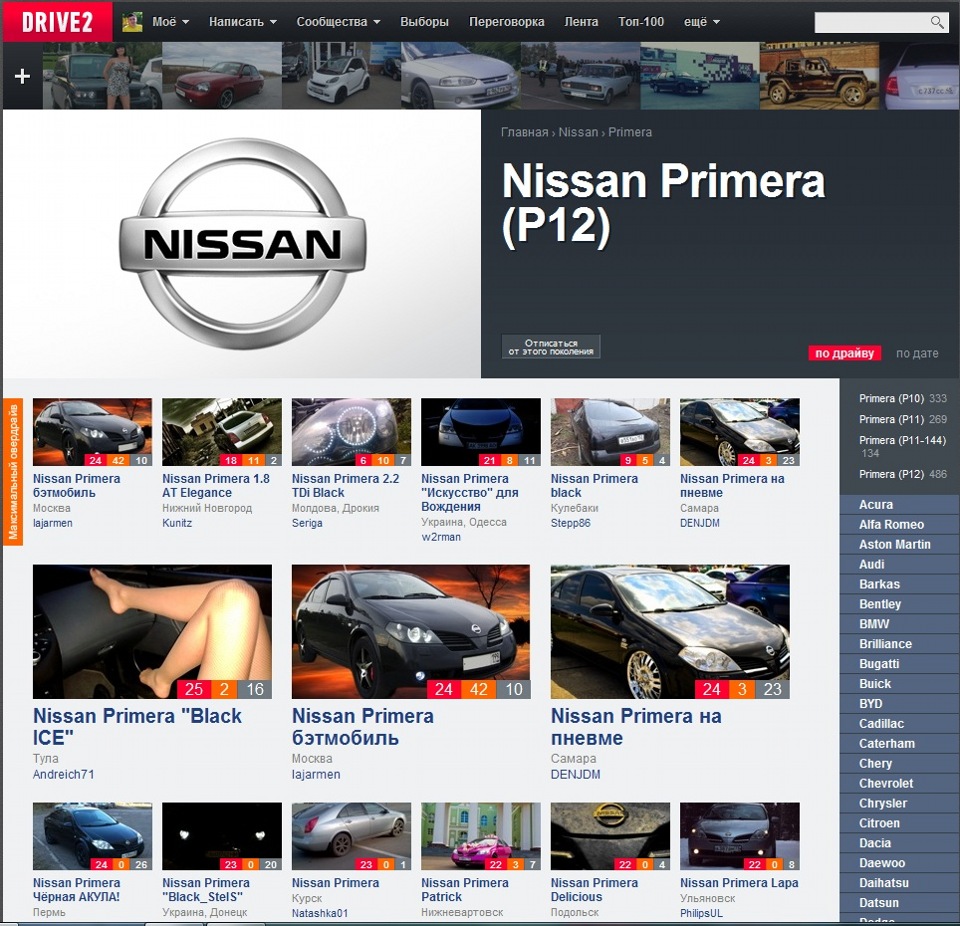Click Отписаться от этого поколения button

[550, 347]
